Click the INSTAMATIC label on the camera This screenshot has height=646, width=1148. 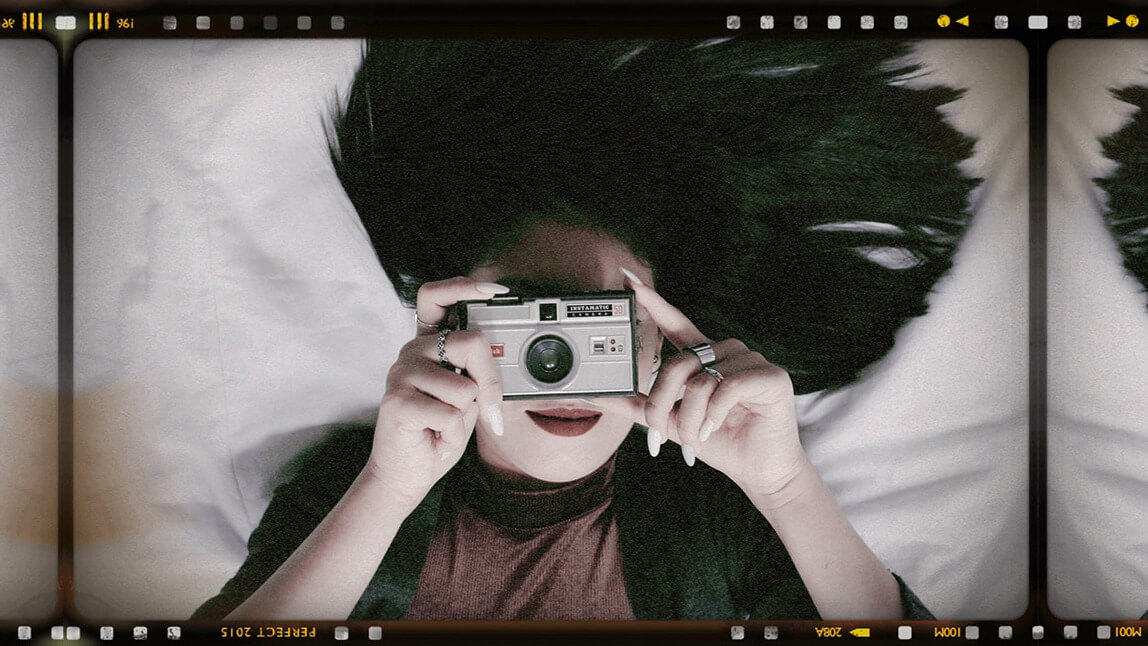590,310
